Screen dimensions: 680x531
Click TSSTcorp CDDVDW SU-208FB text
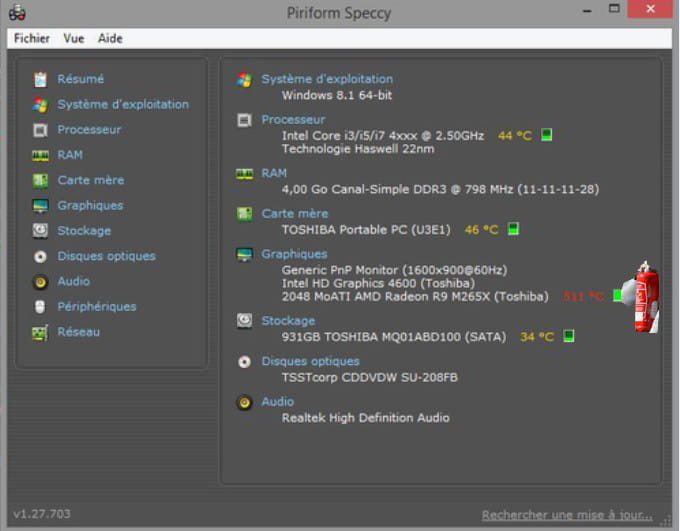pyautogui.click(x=369, y=377)
